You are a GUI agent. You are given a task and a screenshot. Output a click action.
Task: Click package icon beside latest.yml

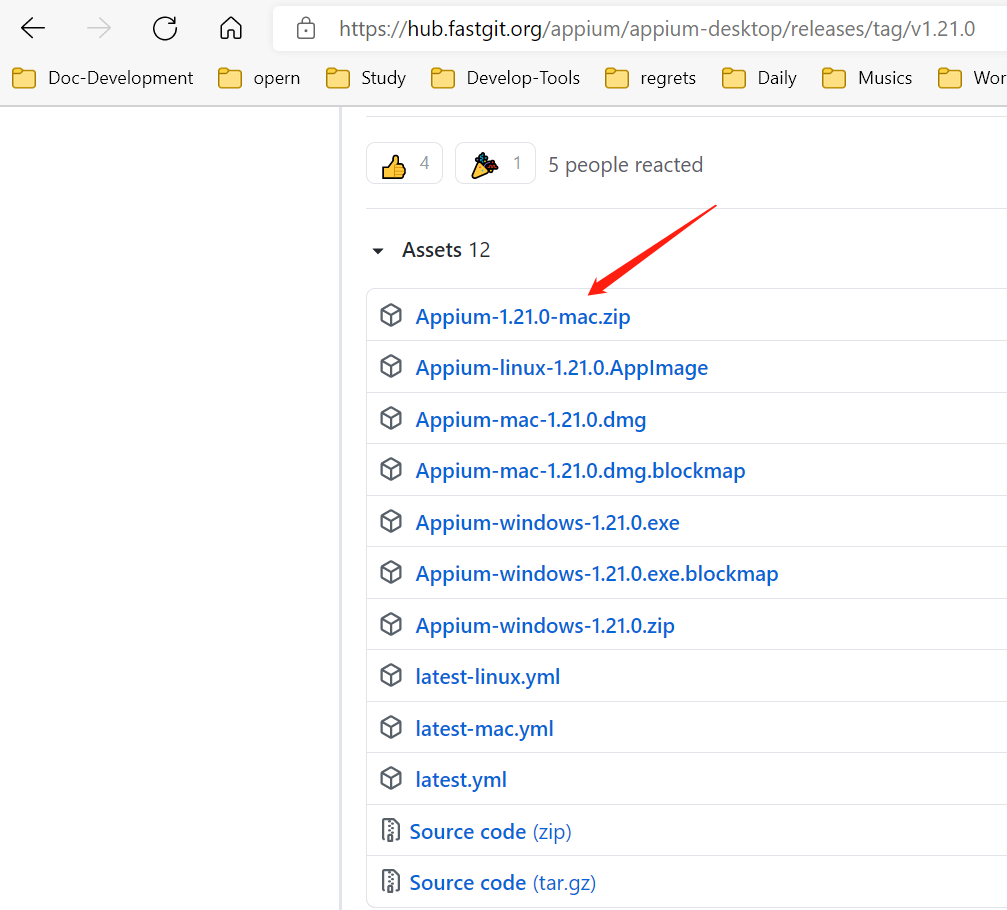[x=390, y=778]
